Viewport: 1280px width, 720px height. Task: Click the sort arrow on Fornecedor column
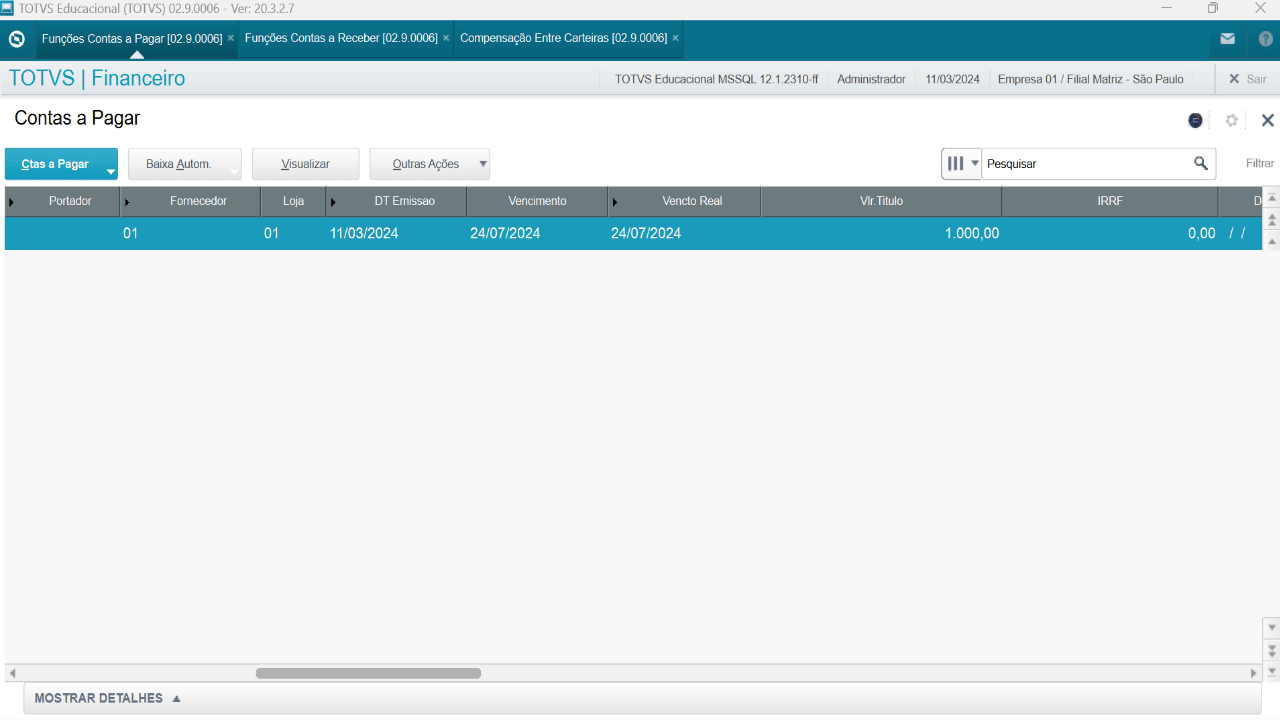coord(127,202)
